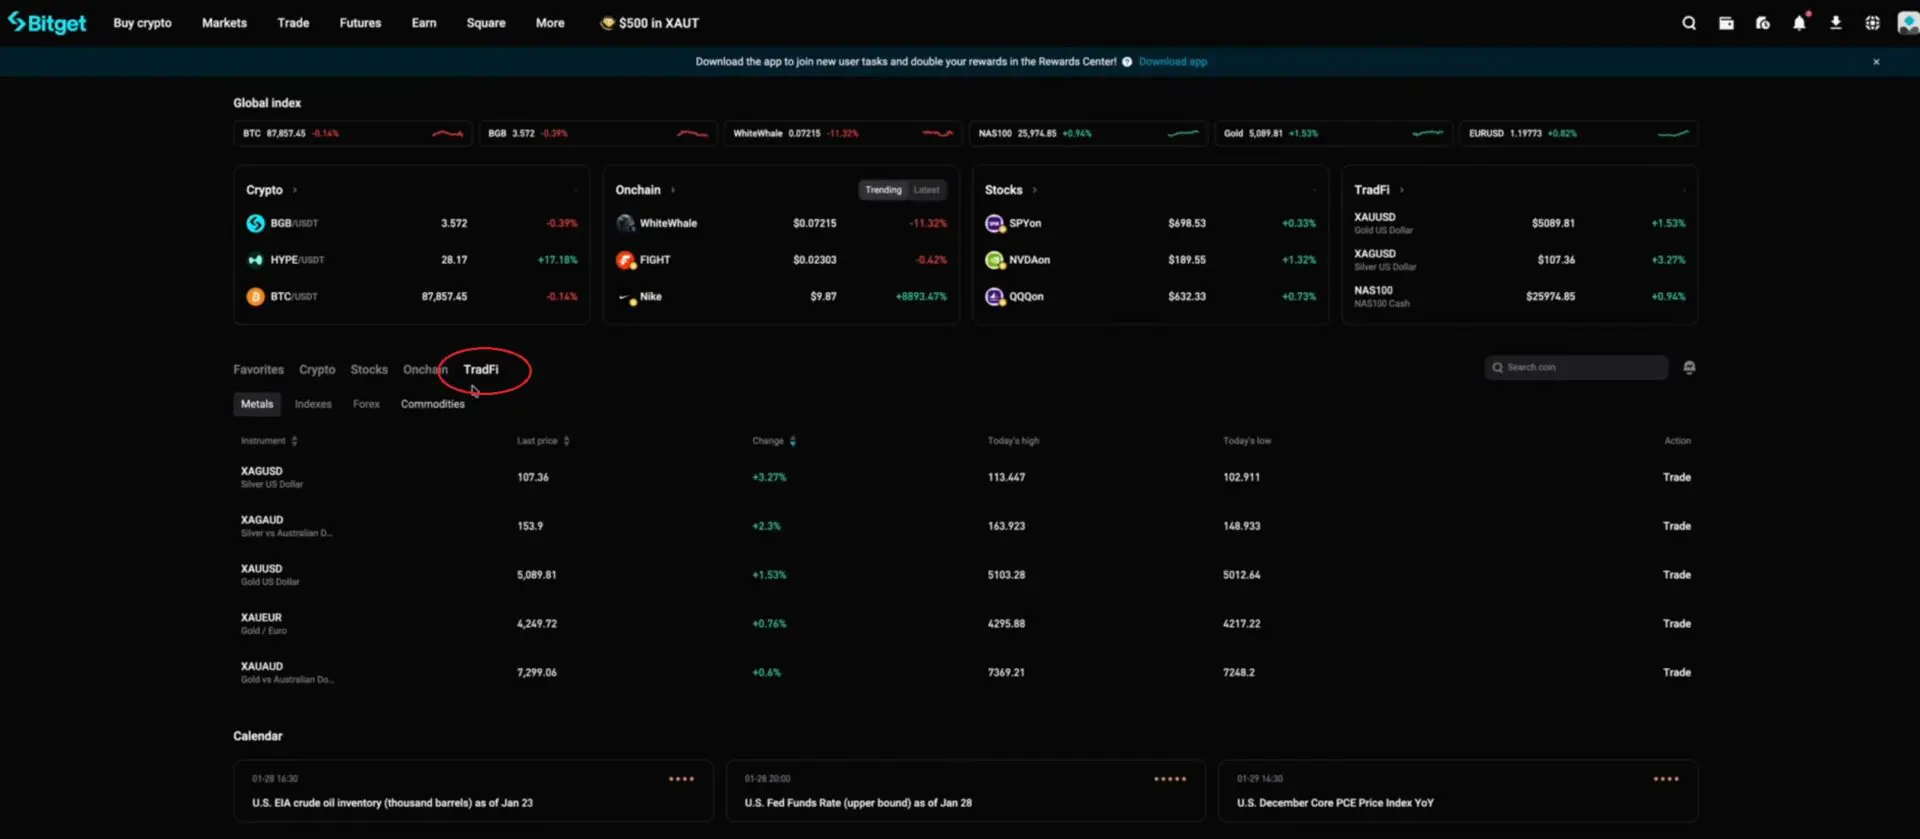Image resolution: width=1920 pixels, height=839 pixels.
Task: Sort by Change column
Action: [x=774, y=441]
